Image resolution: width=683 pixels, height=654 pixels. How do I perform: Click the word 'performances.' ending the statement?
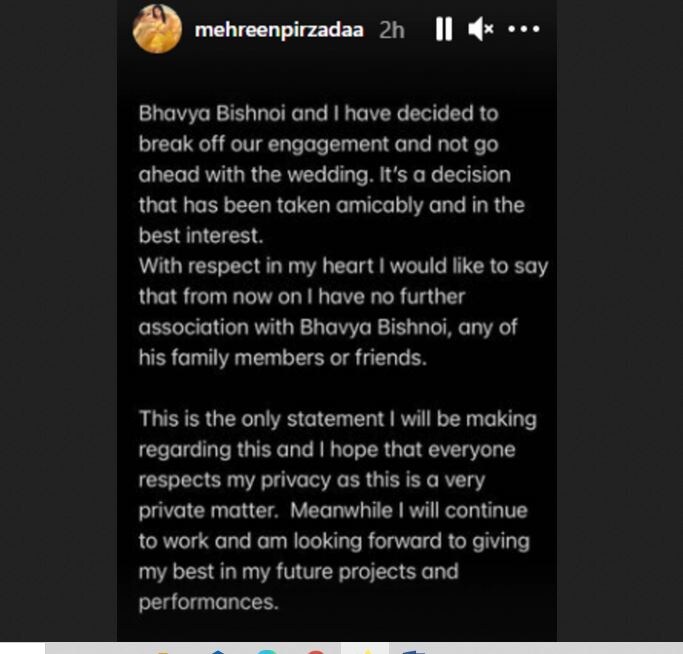[x=209, y=603]
